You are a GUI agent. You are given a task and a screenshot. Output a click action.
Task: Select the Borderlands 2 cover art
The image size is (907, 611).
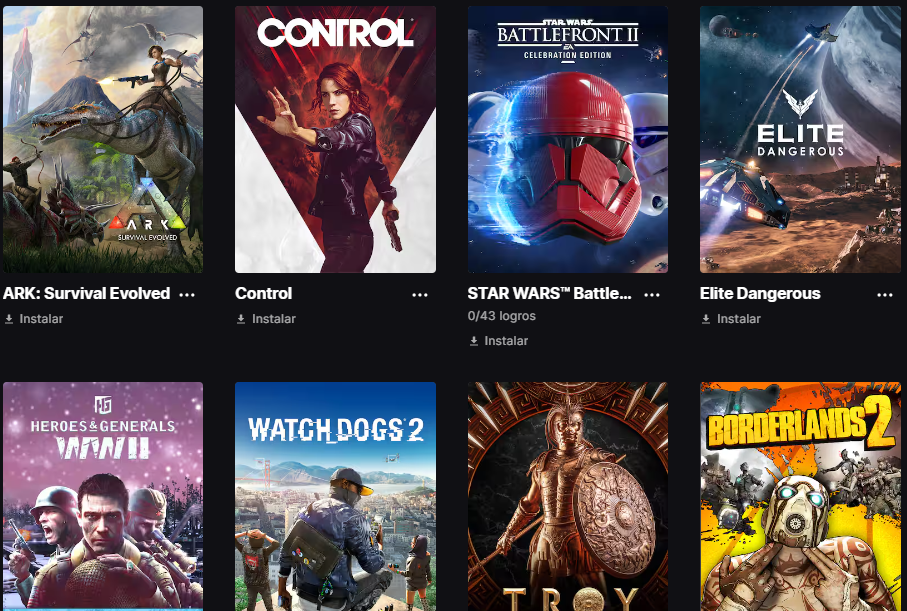tap(801, 496)
